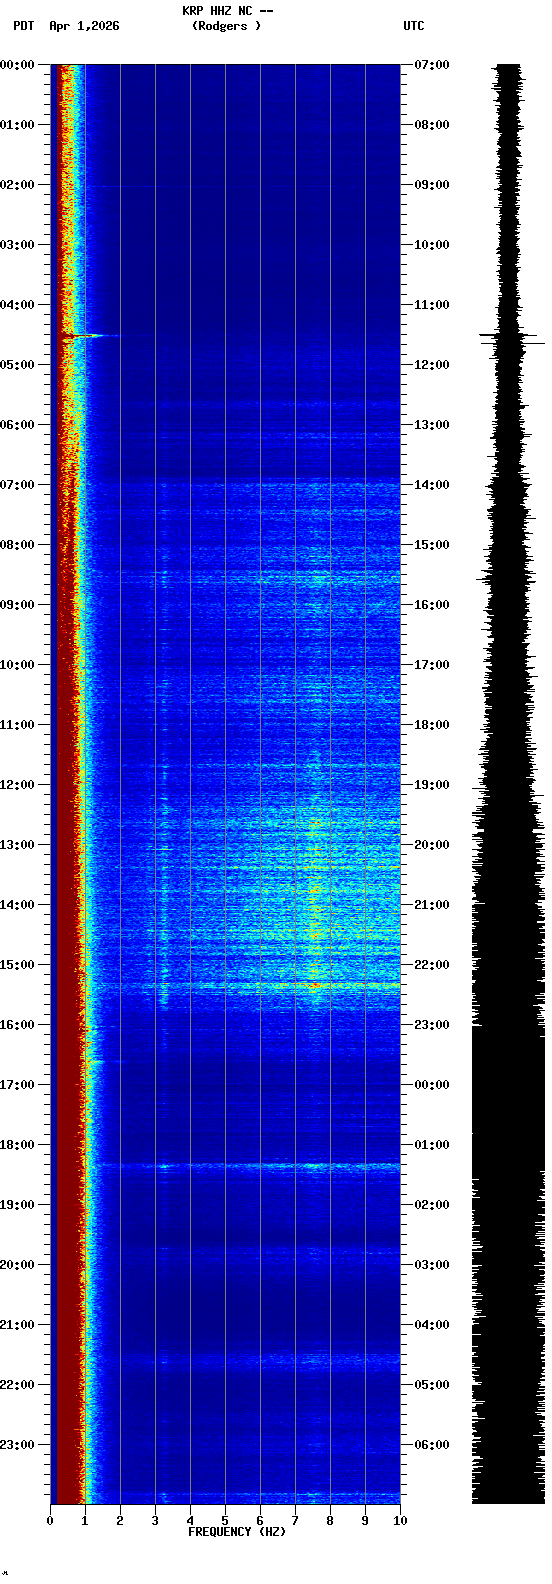This screenshot has width=552, height=1584.
Task: Click the PDT time label "13:00"
Action: [17, 845]
